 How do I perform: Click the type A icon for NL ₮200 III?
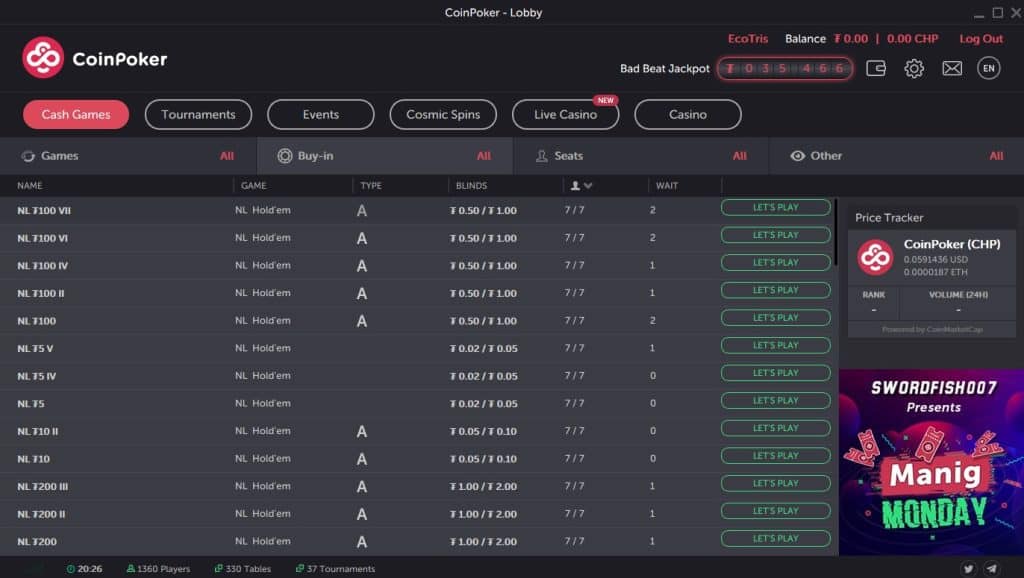362,487
